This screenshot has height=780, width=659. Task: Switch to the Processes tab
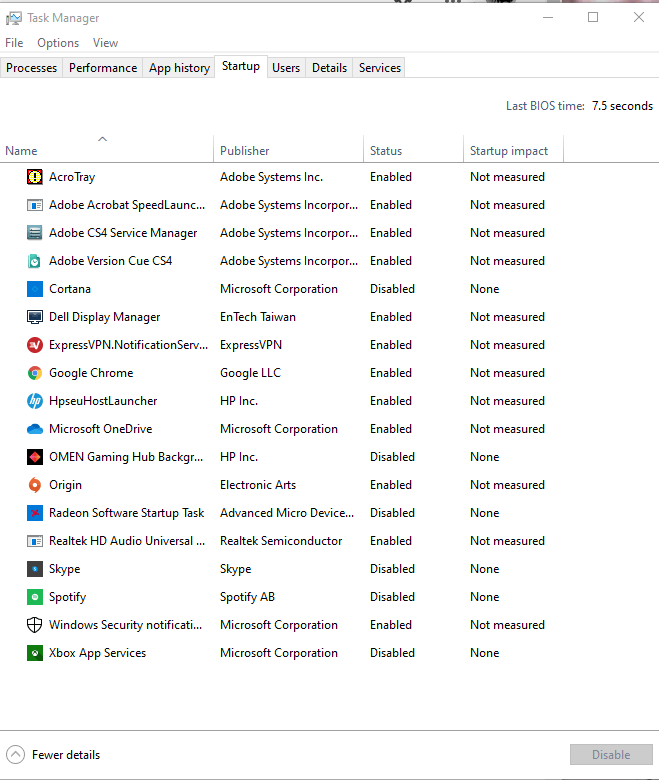pos(31,68)
